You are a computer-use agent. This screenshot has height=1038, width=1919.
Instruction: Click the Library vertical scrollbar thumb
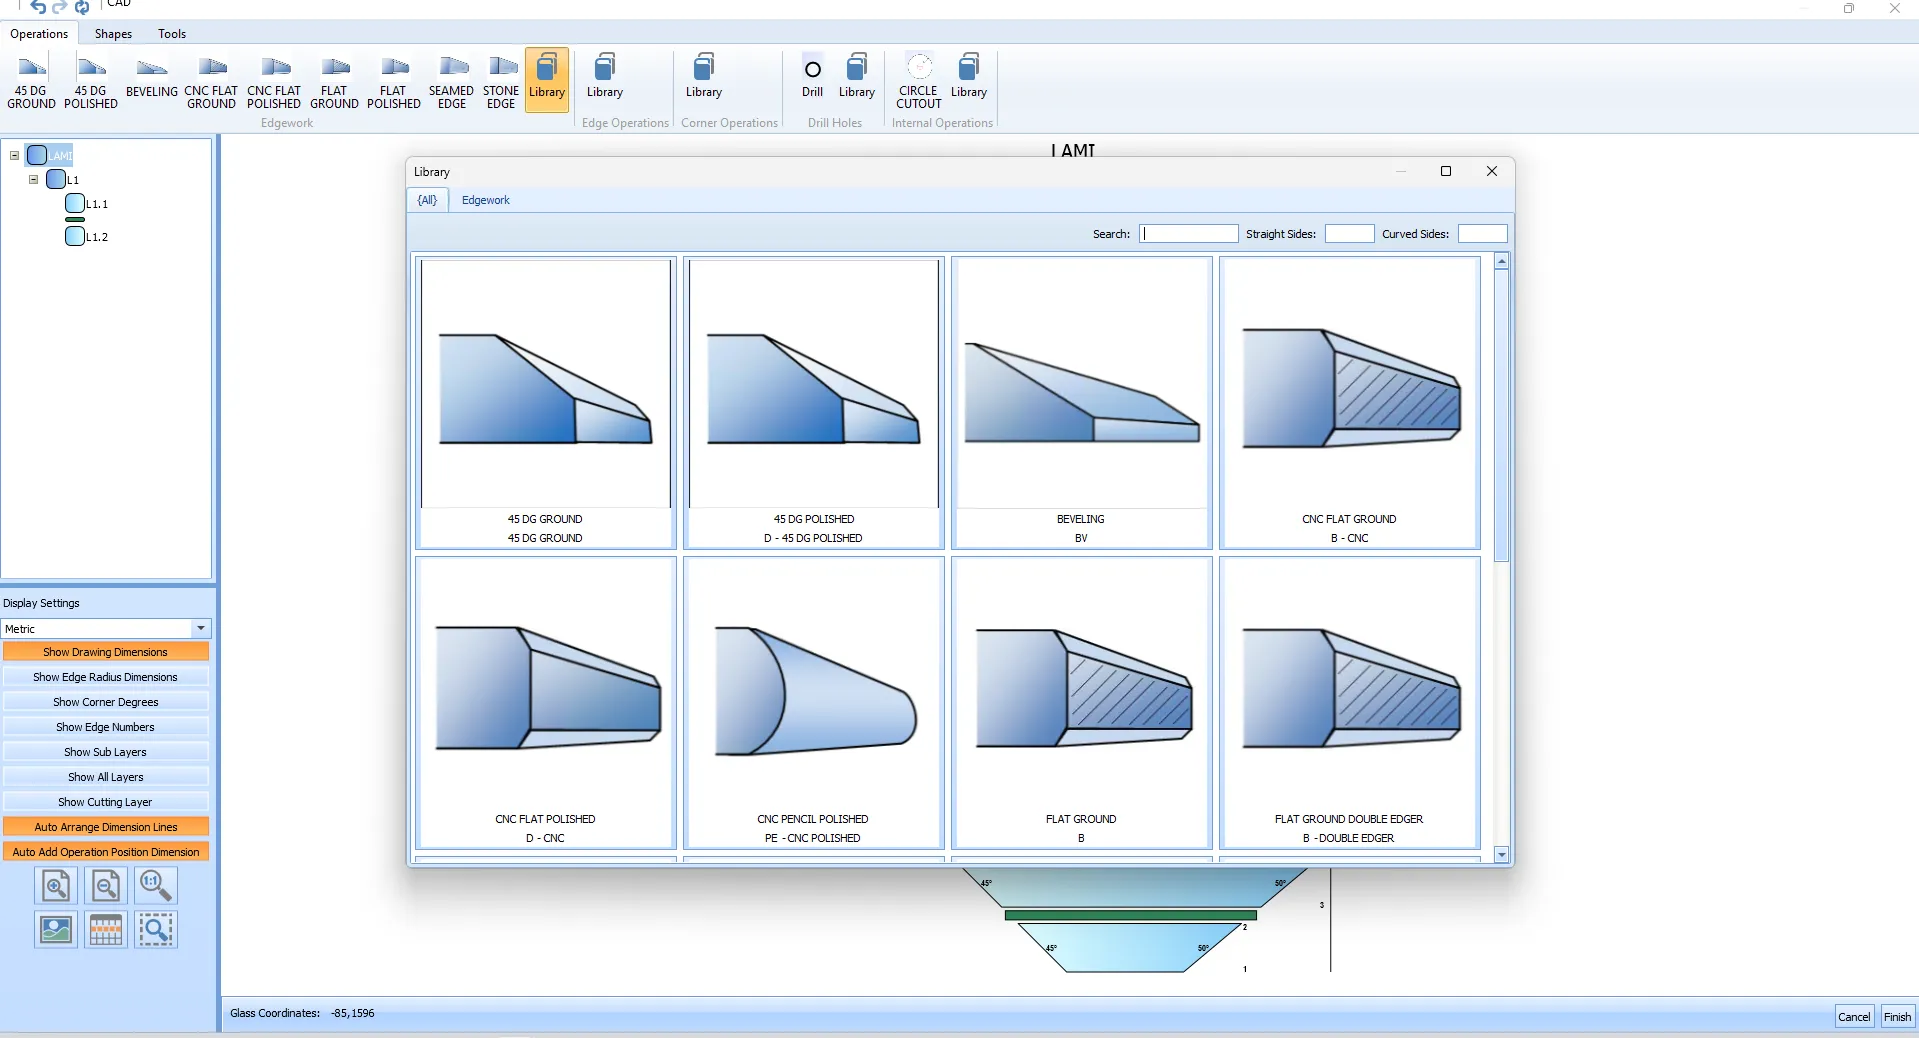click(1501, 415)
